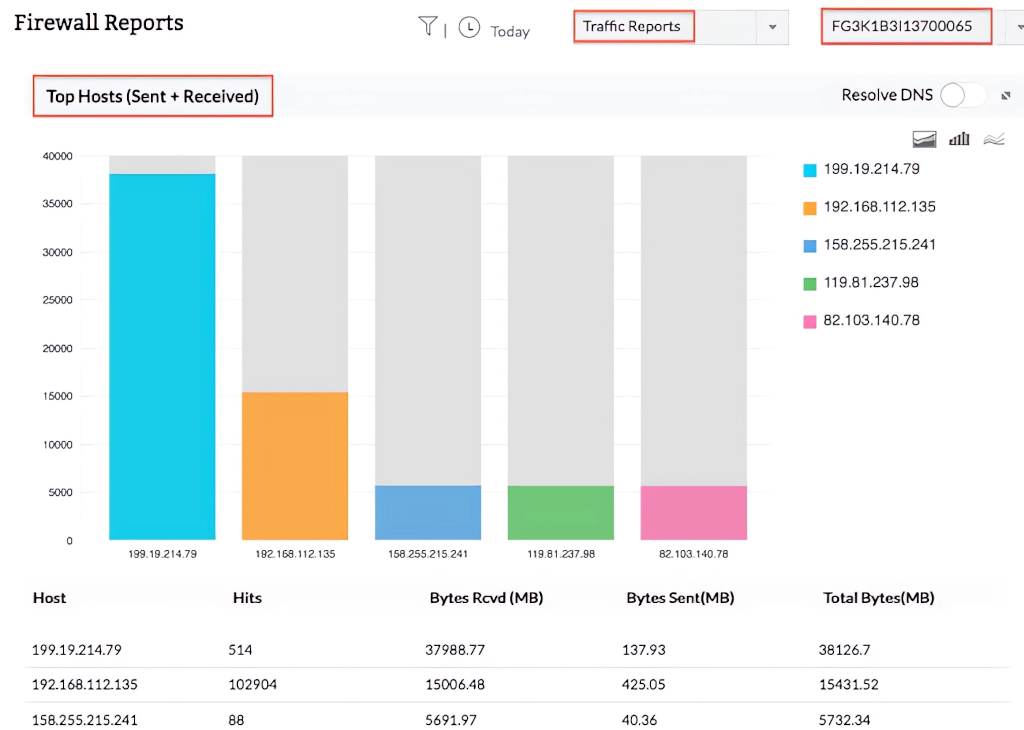This screenshot has width=1024, height=730.
Task: Switch to bar chart view
Action: [959, 139]
